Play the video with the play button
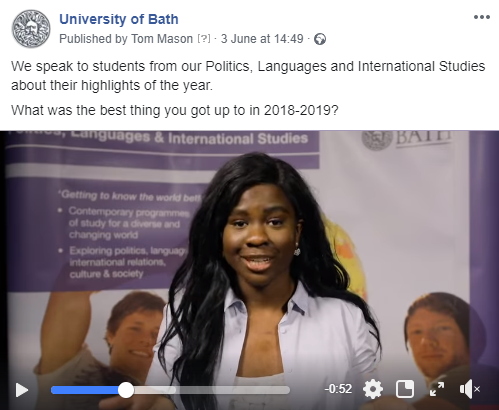Image resolution: width=499 pixels, height=410 pixels. point(22,390)
